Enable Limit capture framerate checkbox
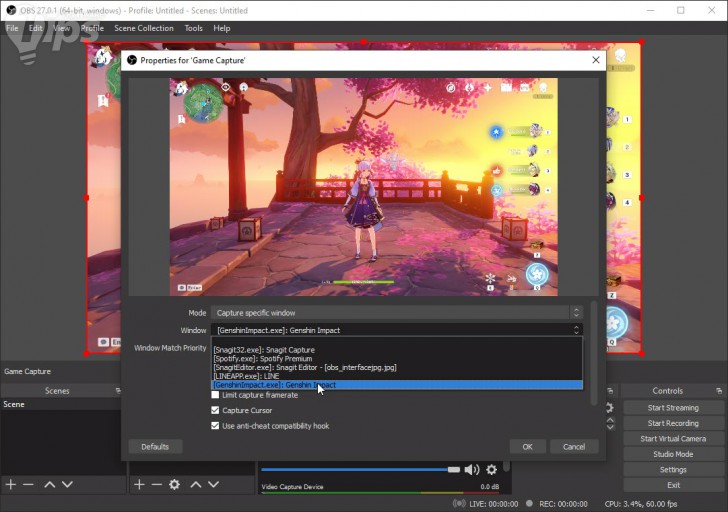The image size is (728, 512). [215, 395]
